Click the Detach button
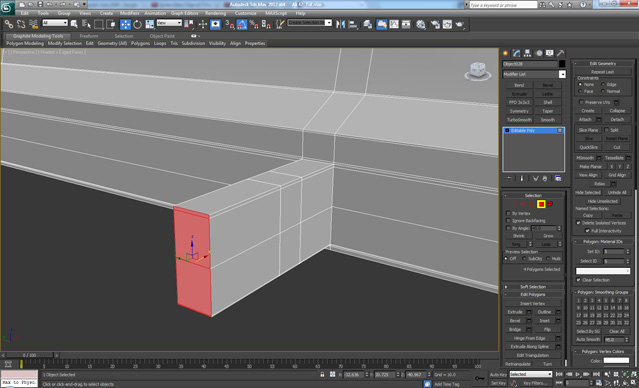 pyautogui.click(x=617, y=119)
